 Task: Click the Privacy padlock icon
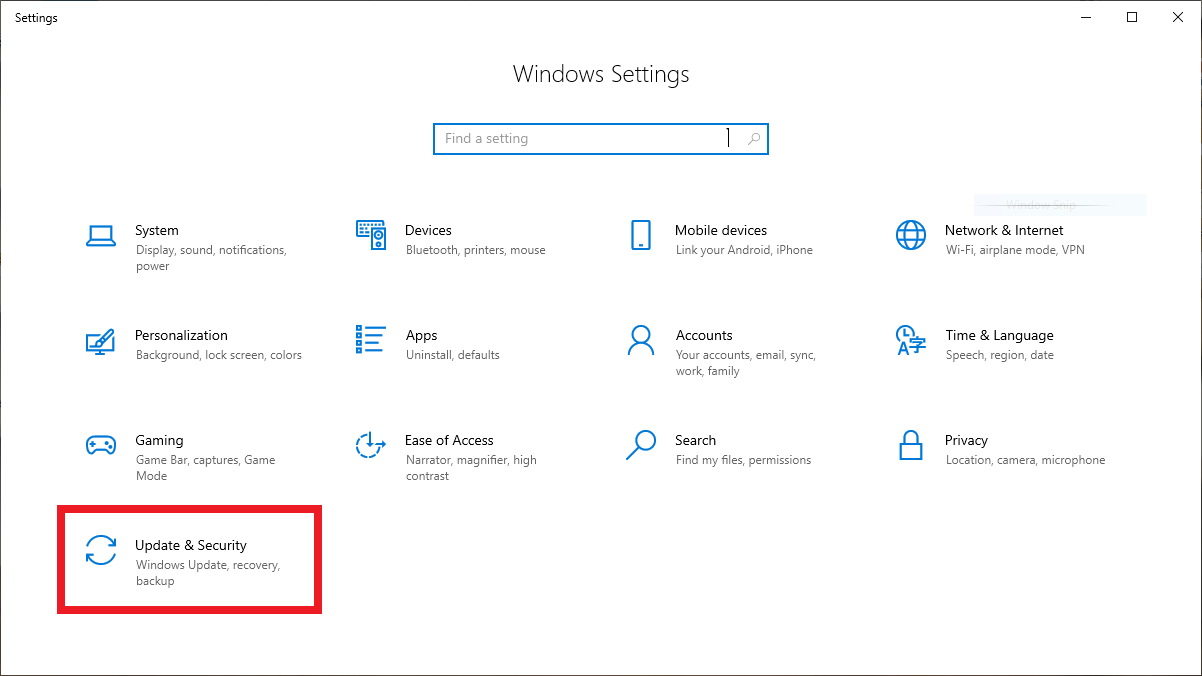pos(911,445)
